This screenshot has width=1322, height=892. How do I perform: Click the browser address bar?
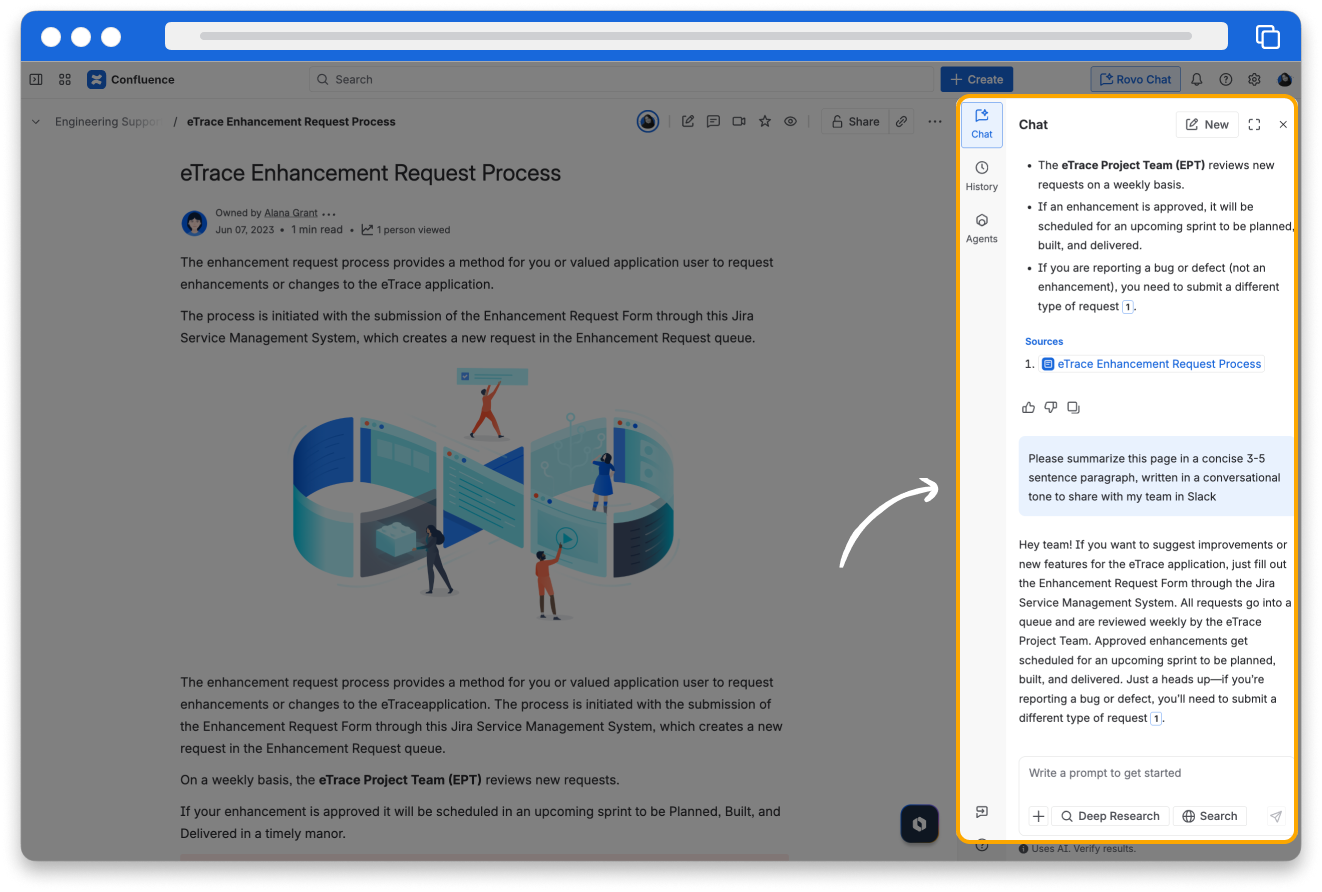696,36
